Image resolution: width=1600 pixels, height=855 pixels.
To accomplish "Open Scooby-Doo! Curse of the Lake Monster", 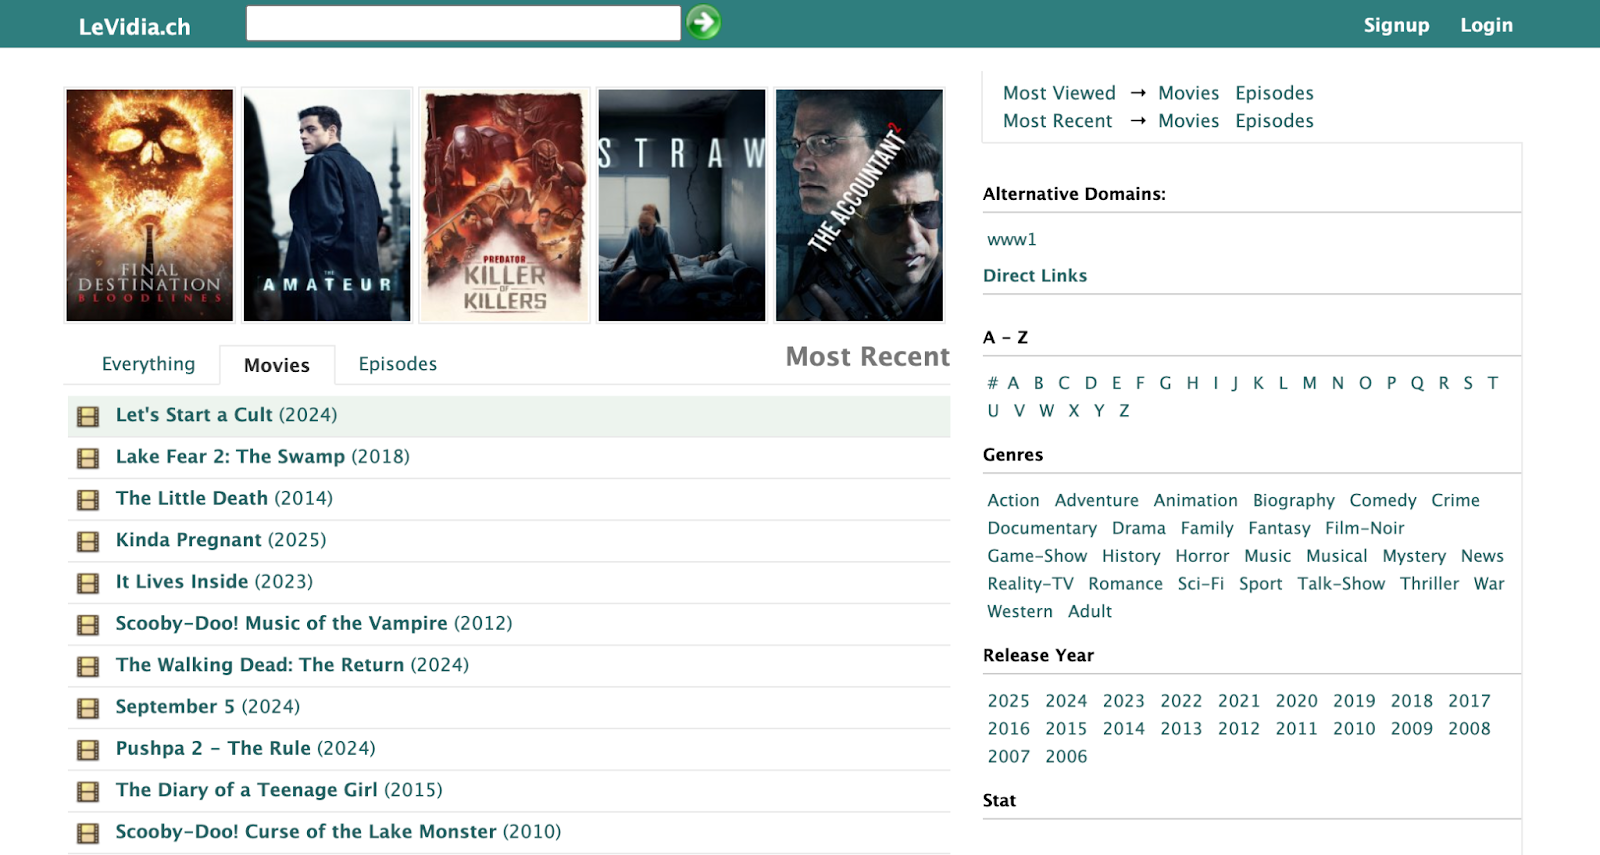I will coord(338,832).
